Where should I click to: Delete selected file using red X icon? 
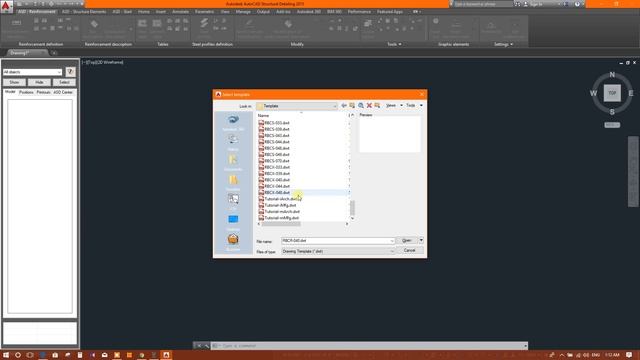369,106
